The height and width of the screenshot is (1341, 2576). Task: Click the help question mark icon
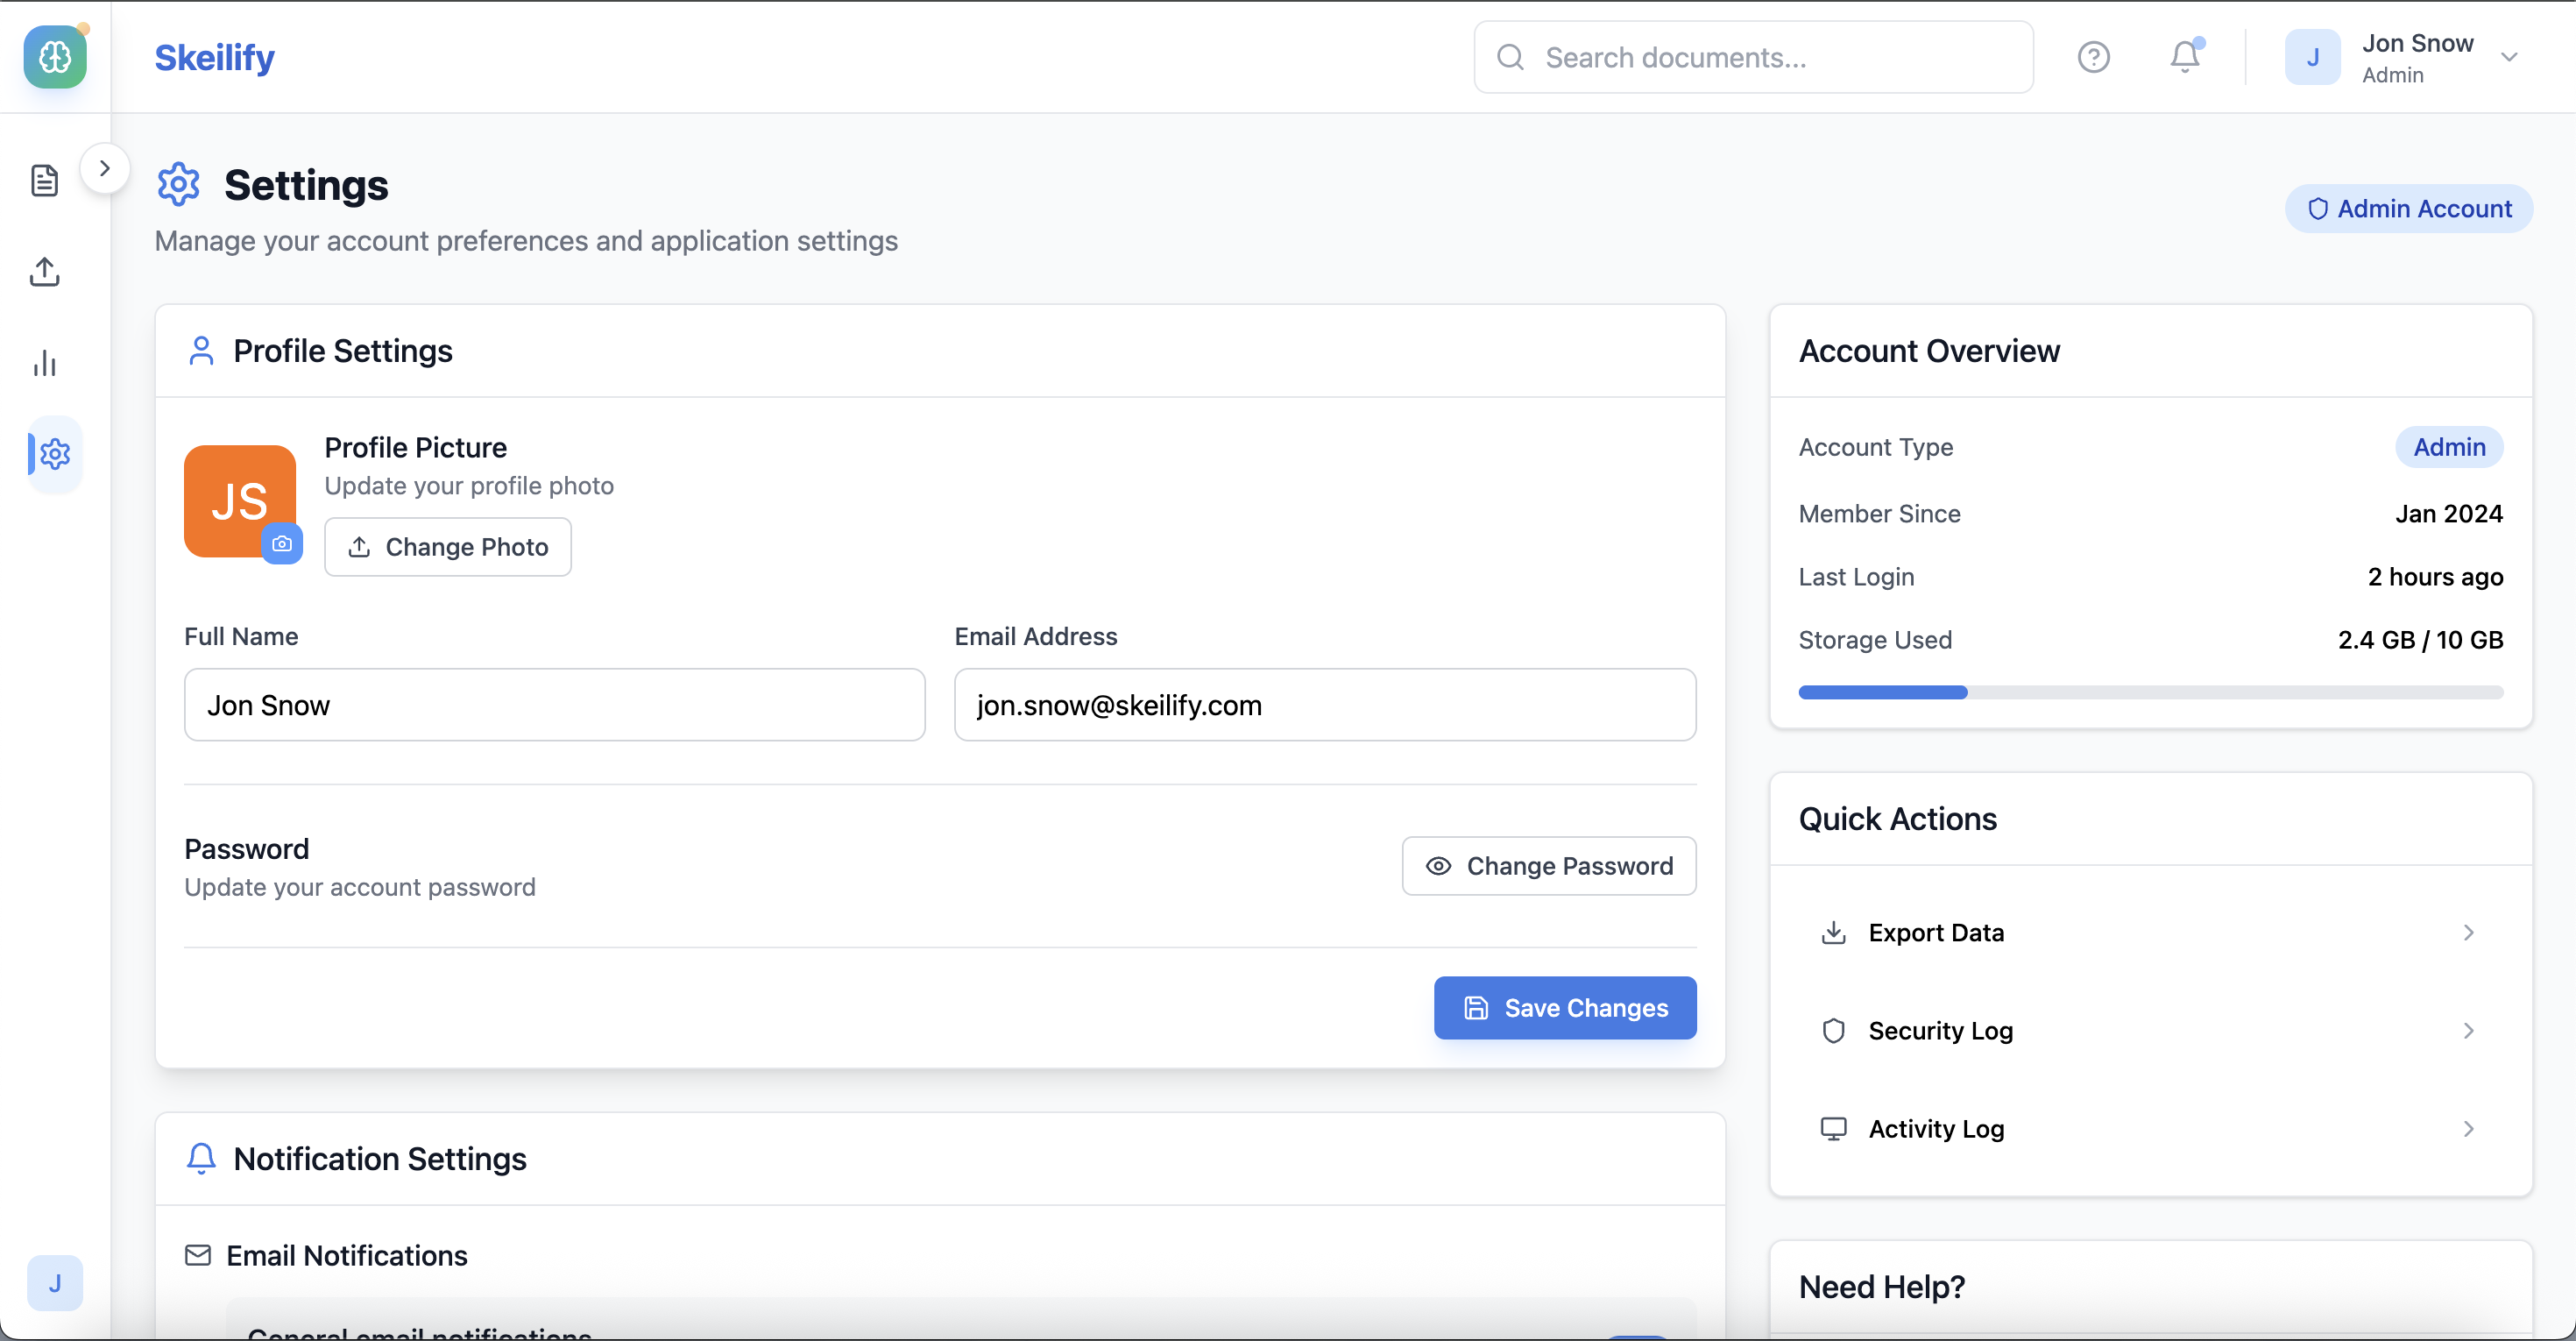click(x=2093, y=57)
